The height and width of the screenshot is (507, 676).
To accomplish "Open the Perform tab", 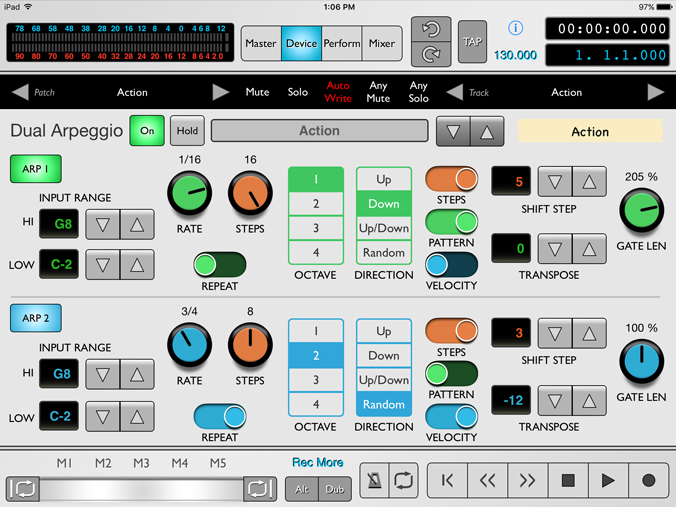I will (x=341, y=43).
